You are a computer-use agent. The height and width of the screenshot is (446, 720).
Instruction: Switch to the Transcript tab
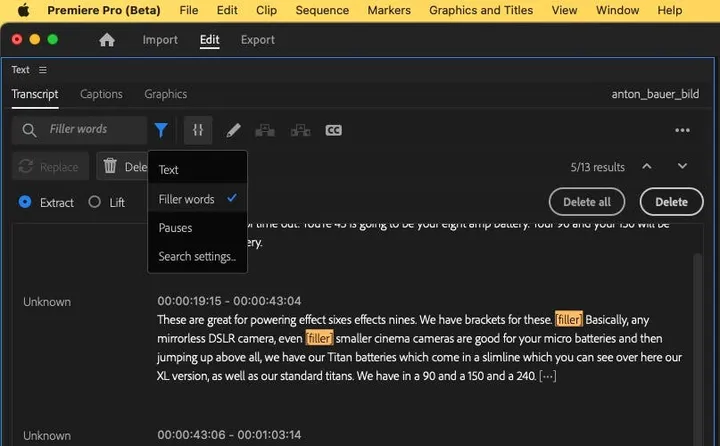[35, 94]
